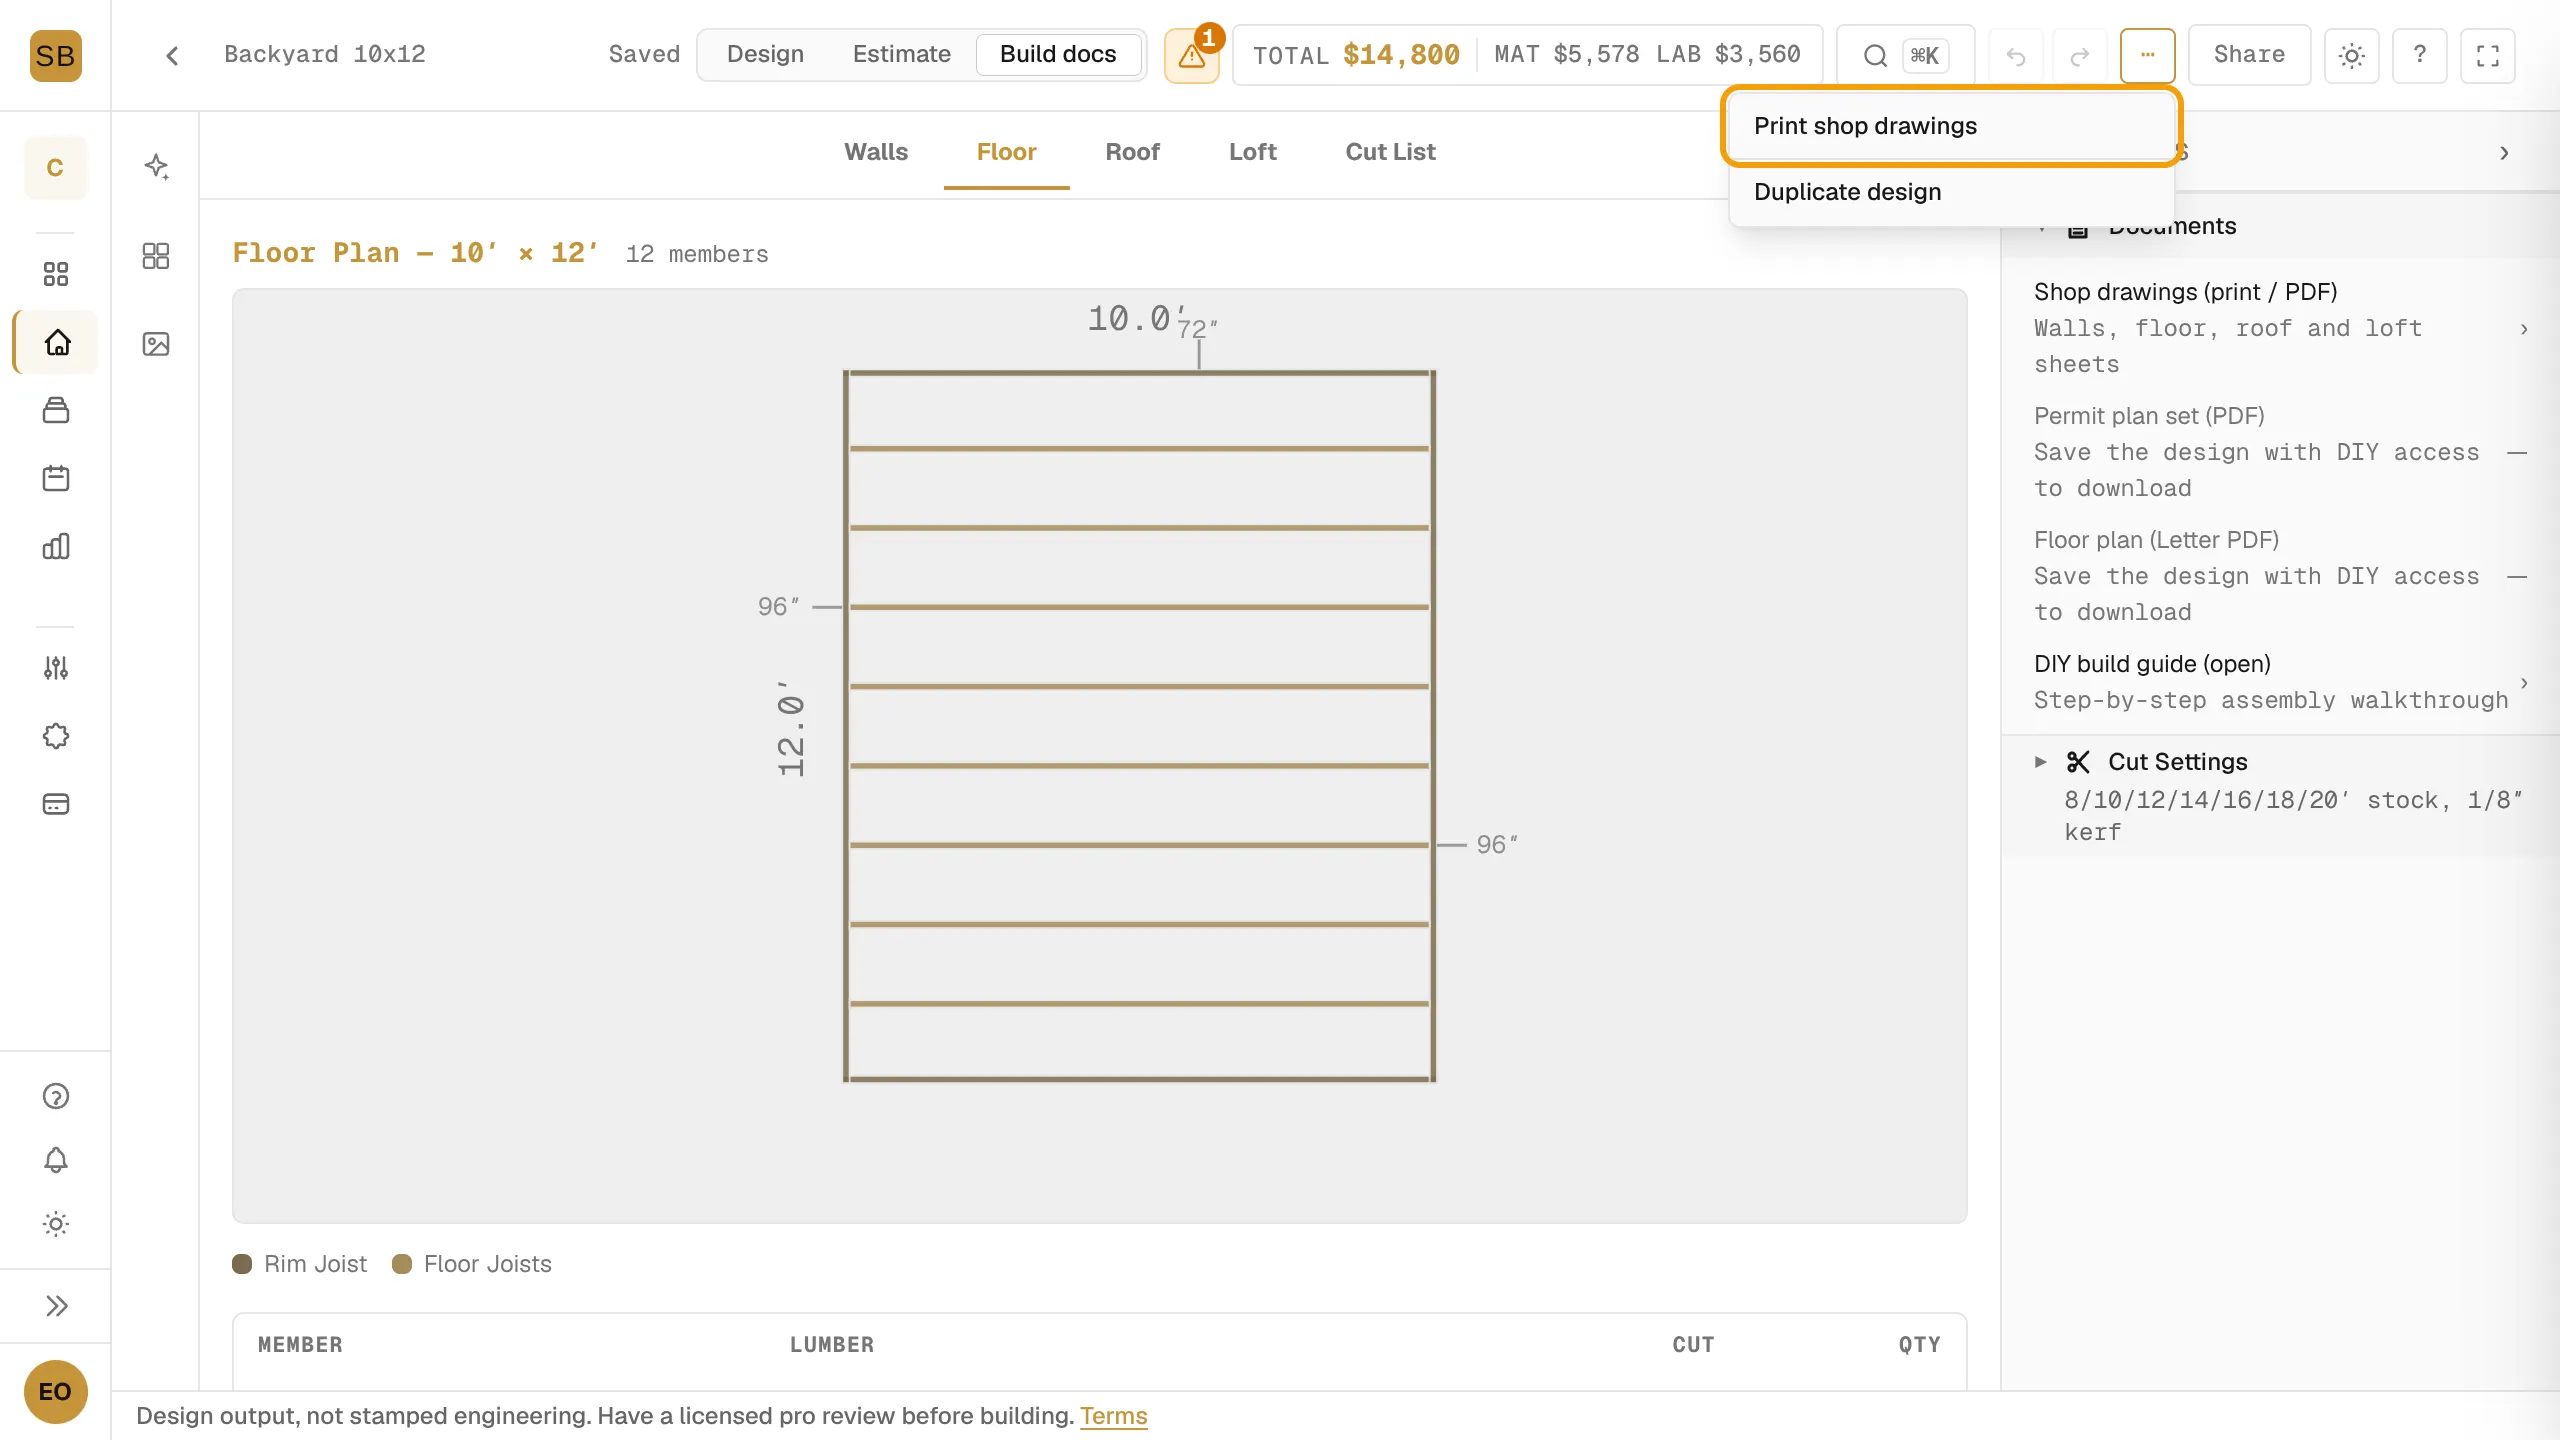The width and height of the screenshot is (2560, 1440).
Task: Go back with the left chevron arrow
Action: click(x=172, y=55)
